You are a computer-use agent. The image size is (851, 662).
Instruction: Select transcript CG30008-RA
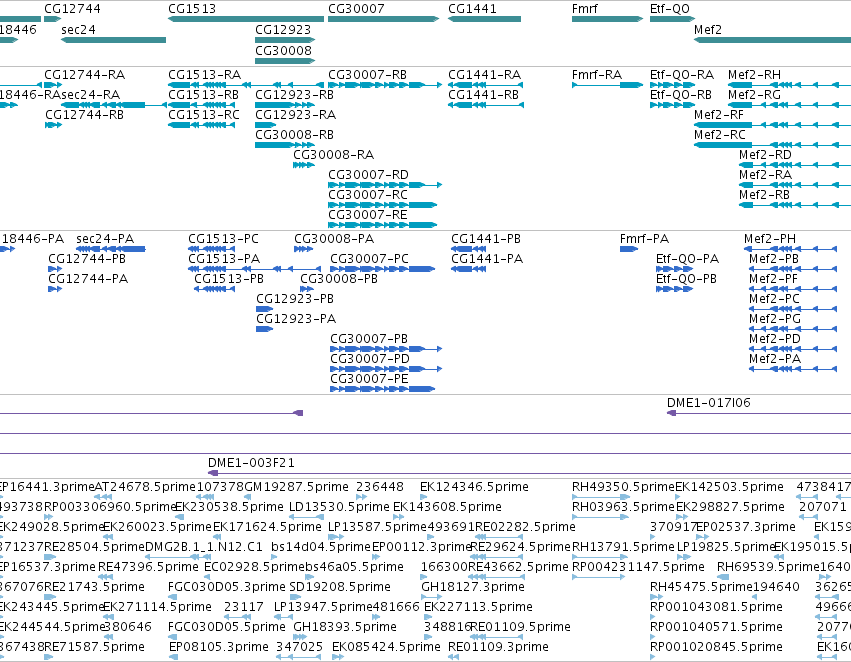click(x=334, y=155)
